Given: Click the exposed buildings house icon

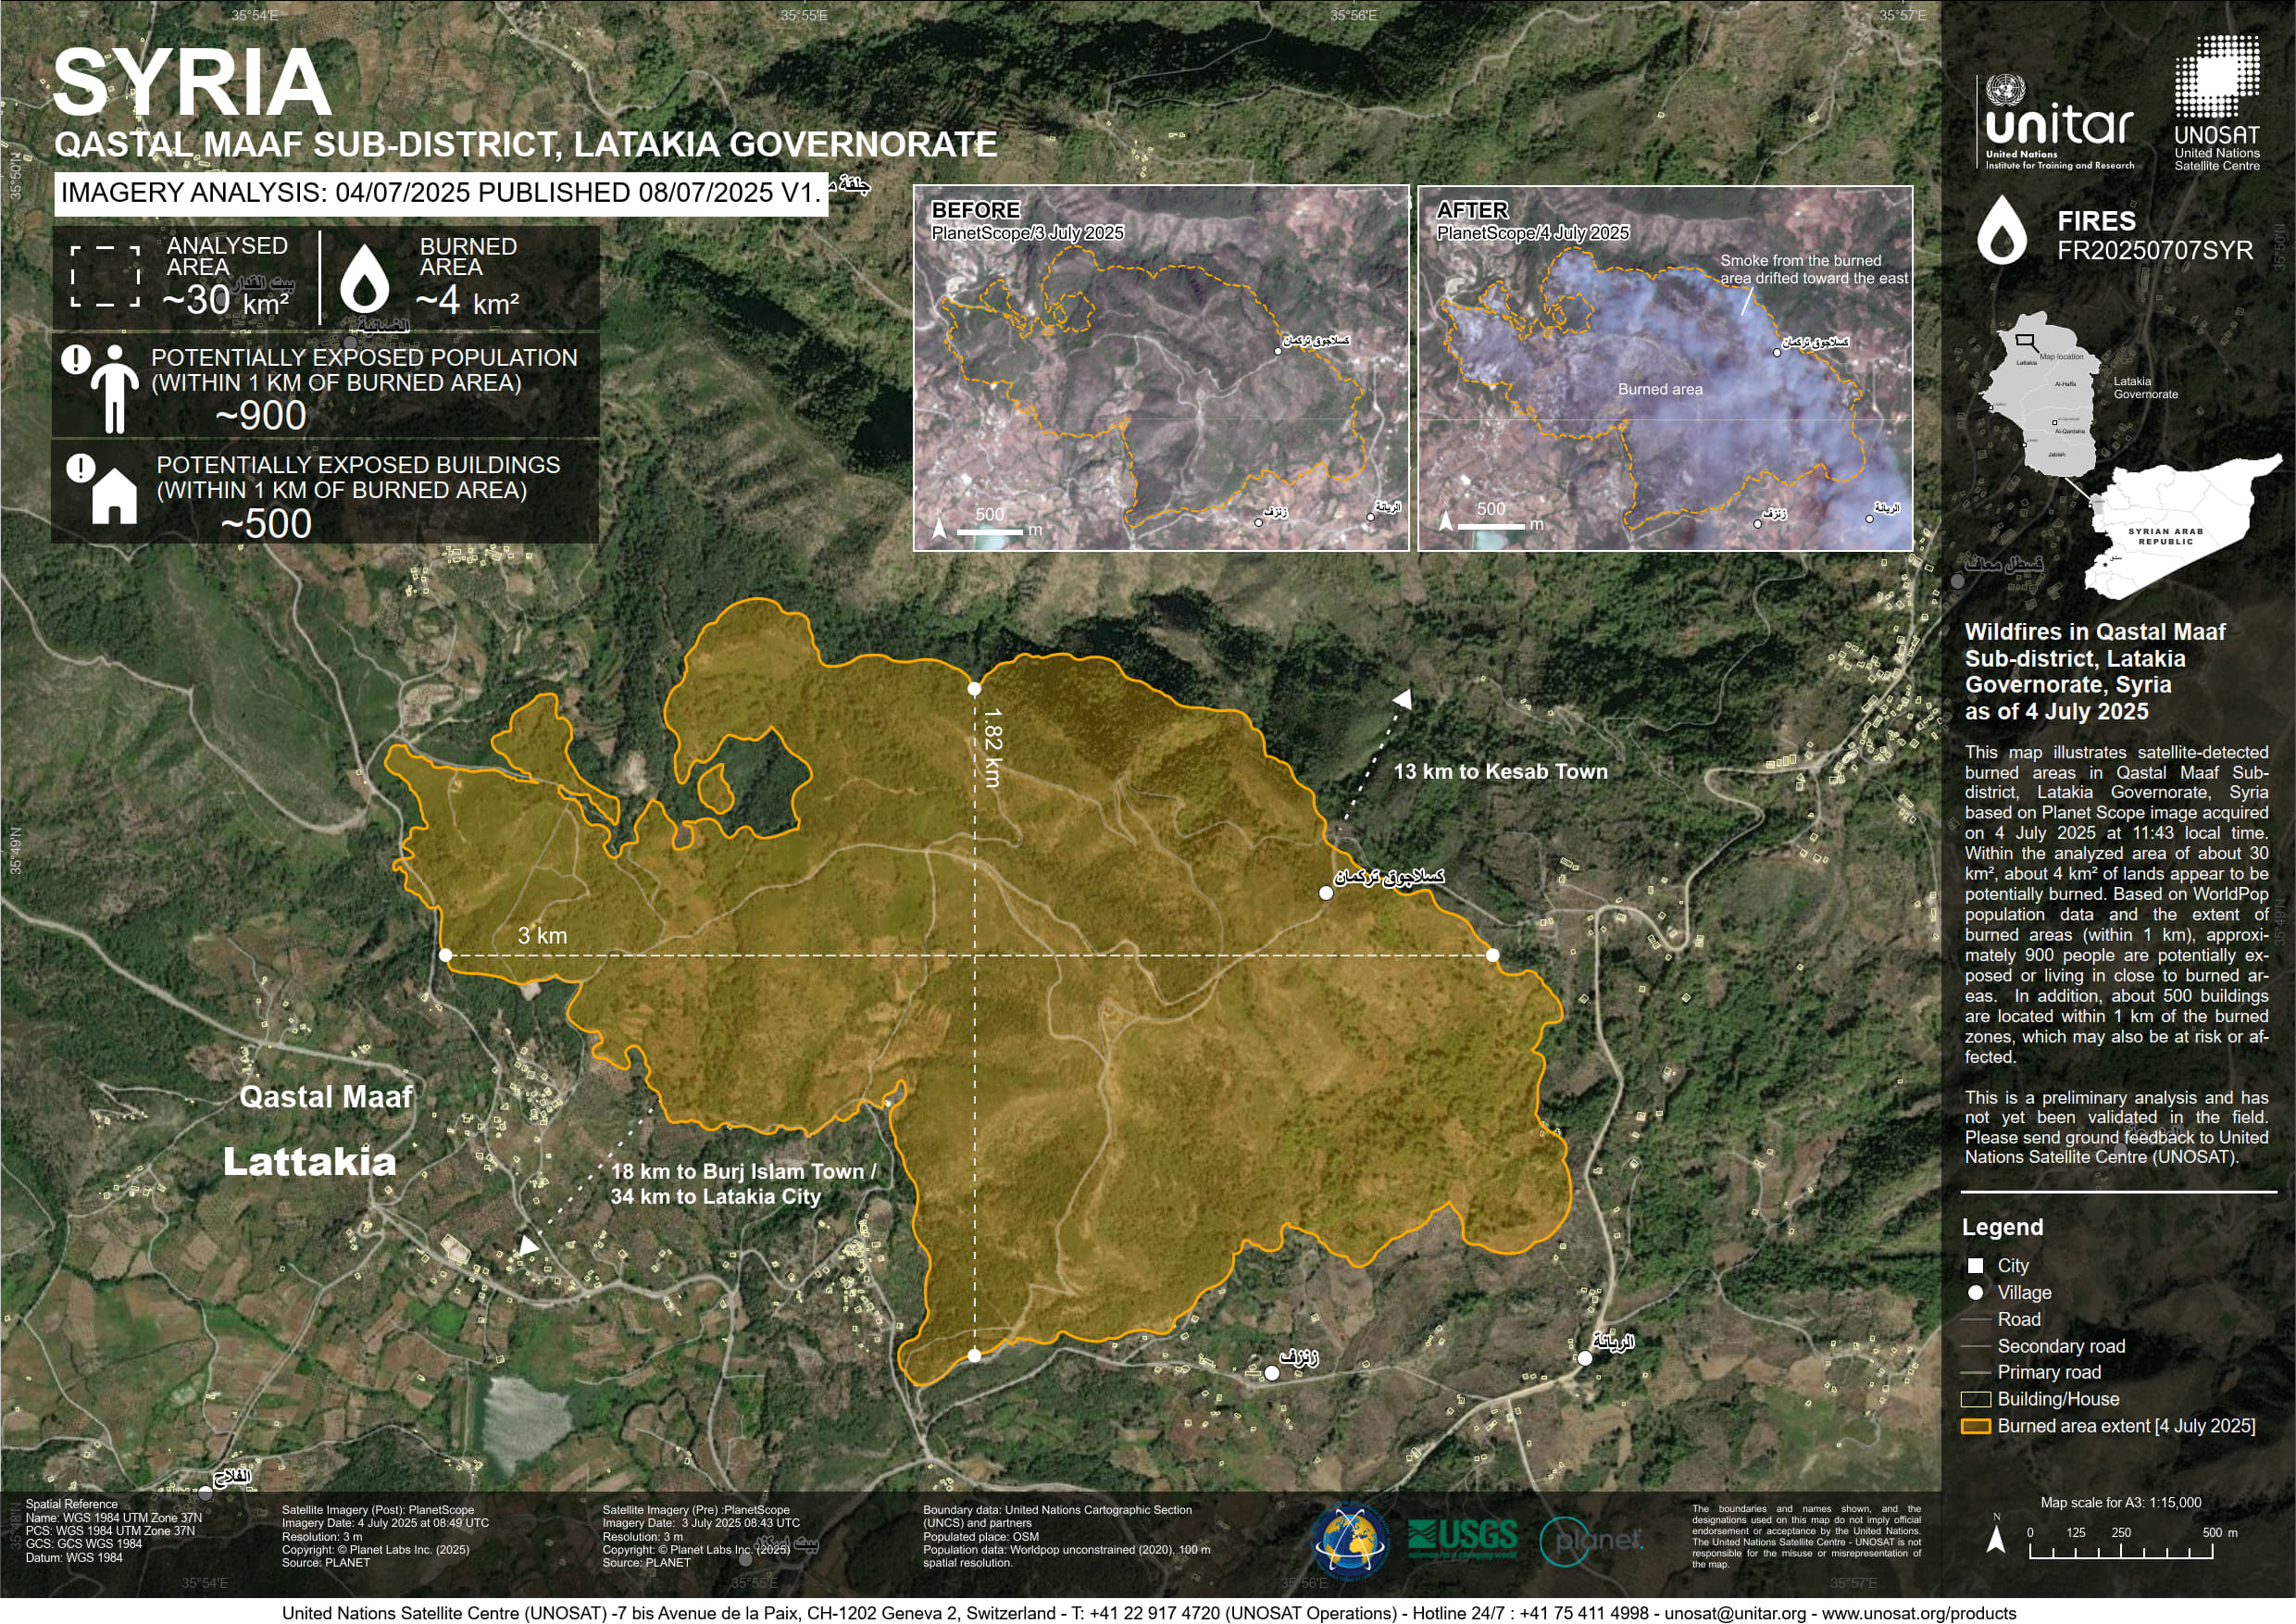Looking at the screenshot, I should pos(113,495).
